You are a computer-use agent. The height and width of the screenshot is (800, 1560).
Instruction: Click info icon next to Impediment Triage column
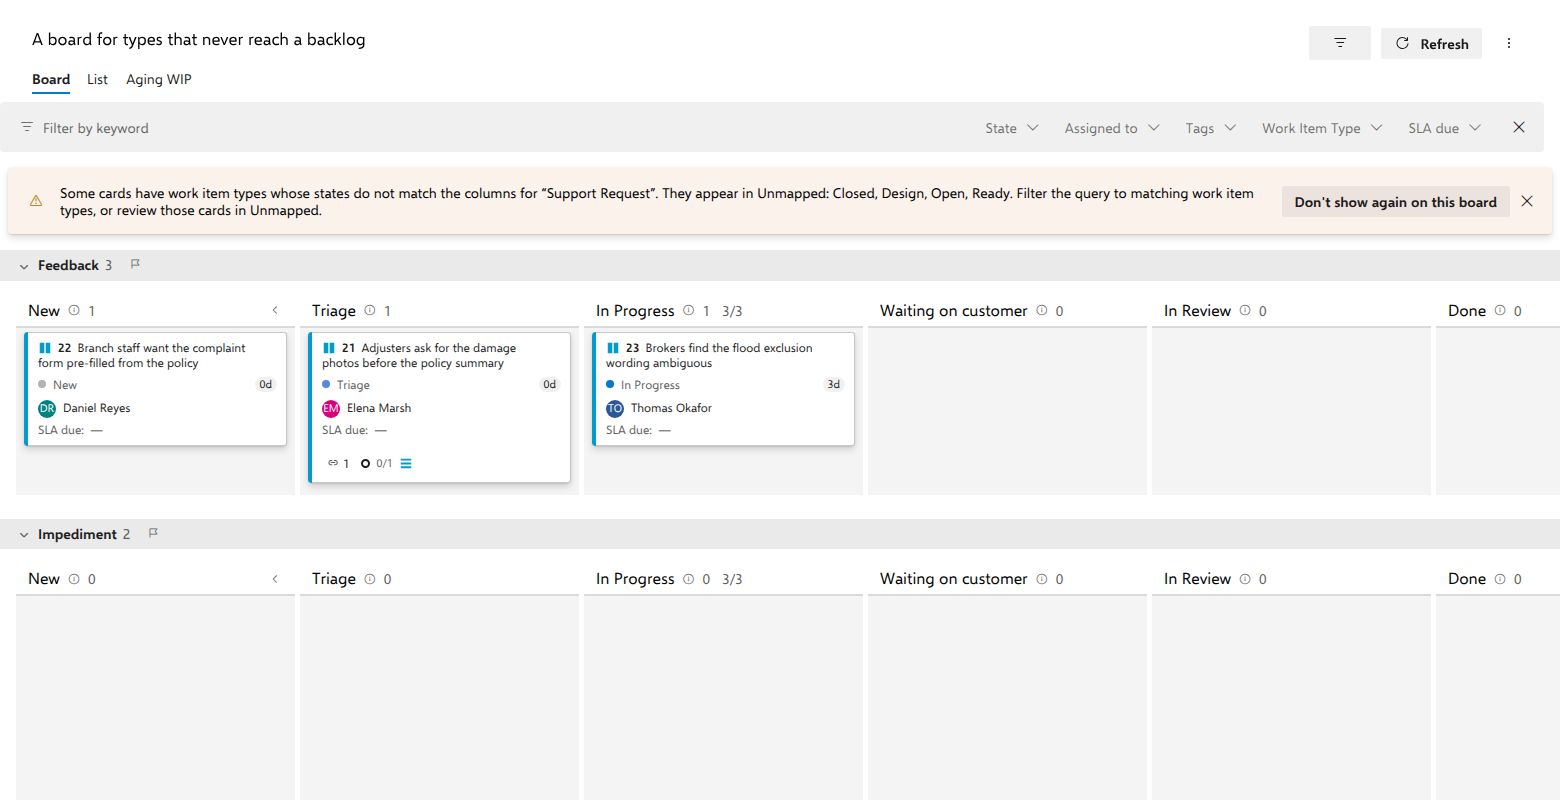[370, 579]
